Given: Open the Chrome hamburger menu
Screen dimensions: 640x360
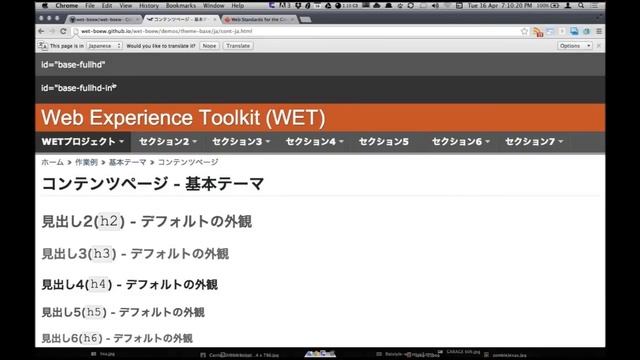Looking at the screenshot, I should tap(599, 31).
